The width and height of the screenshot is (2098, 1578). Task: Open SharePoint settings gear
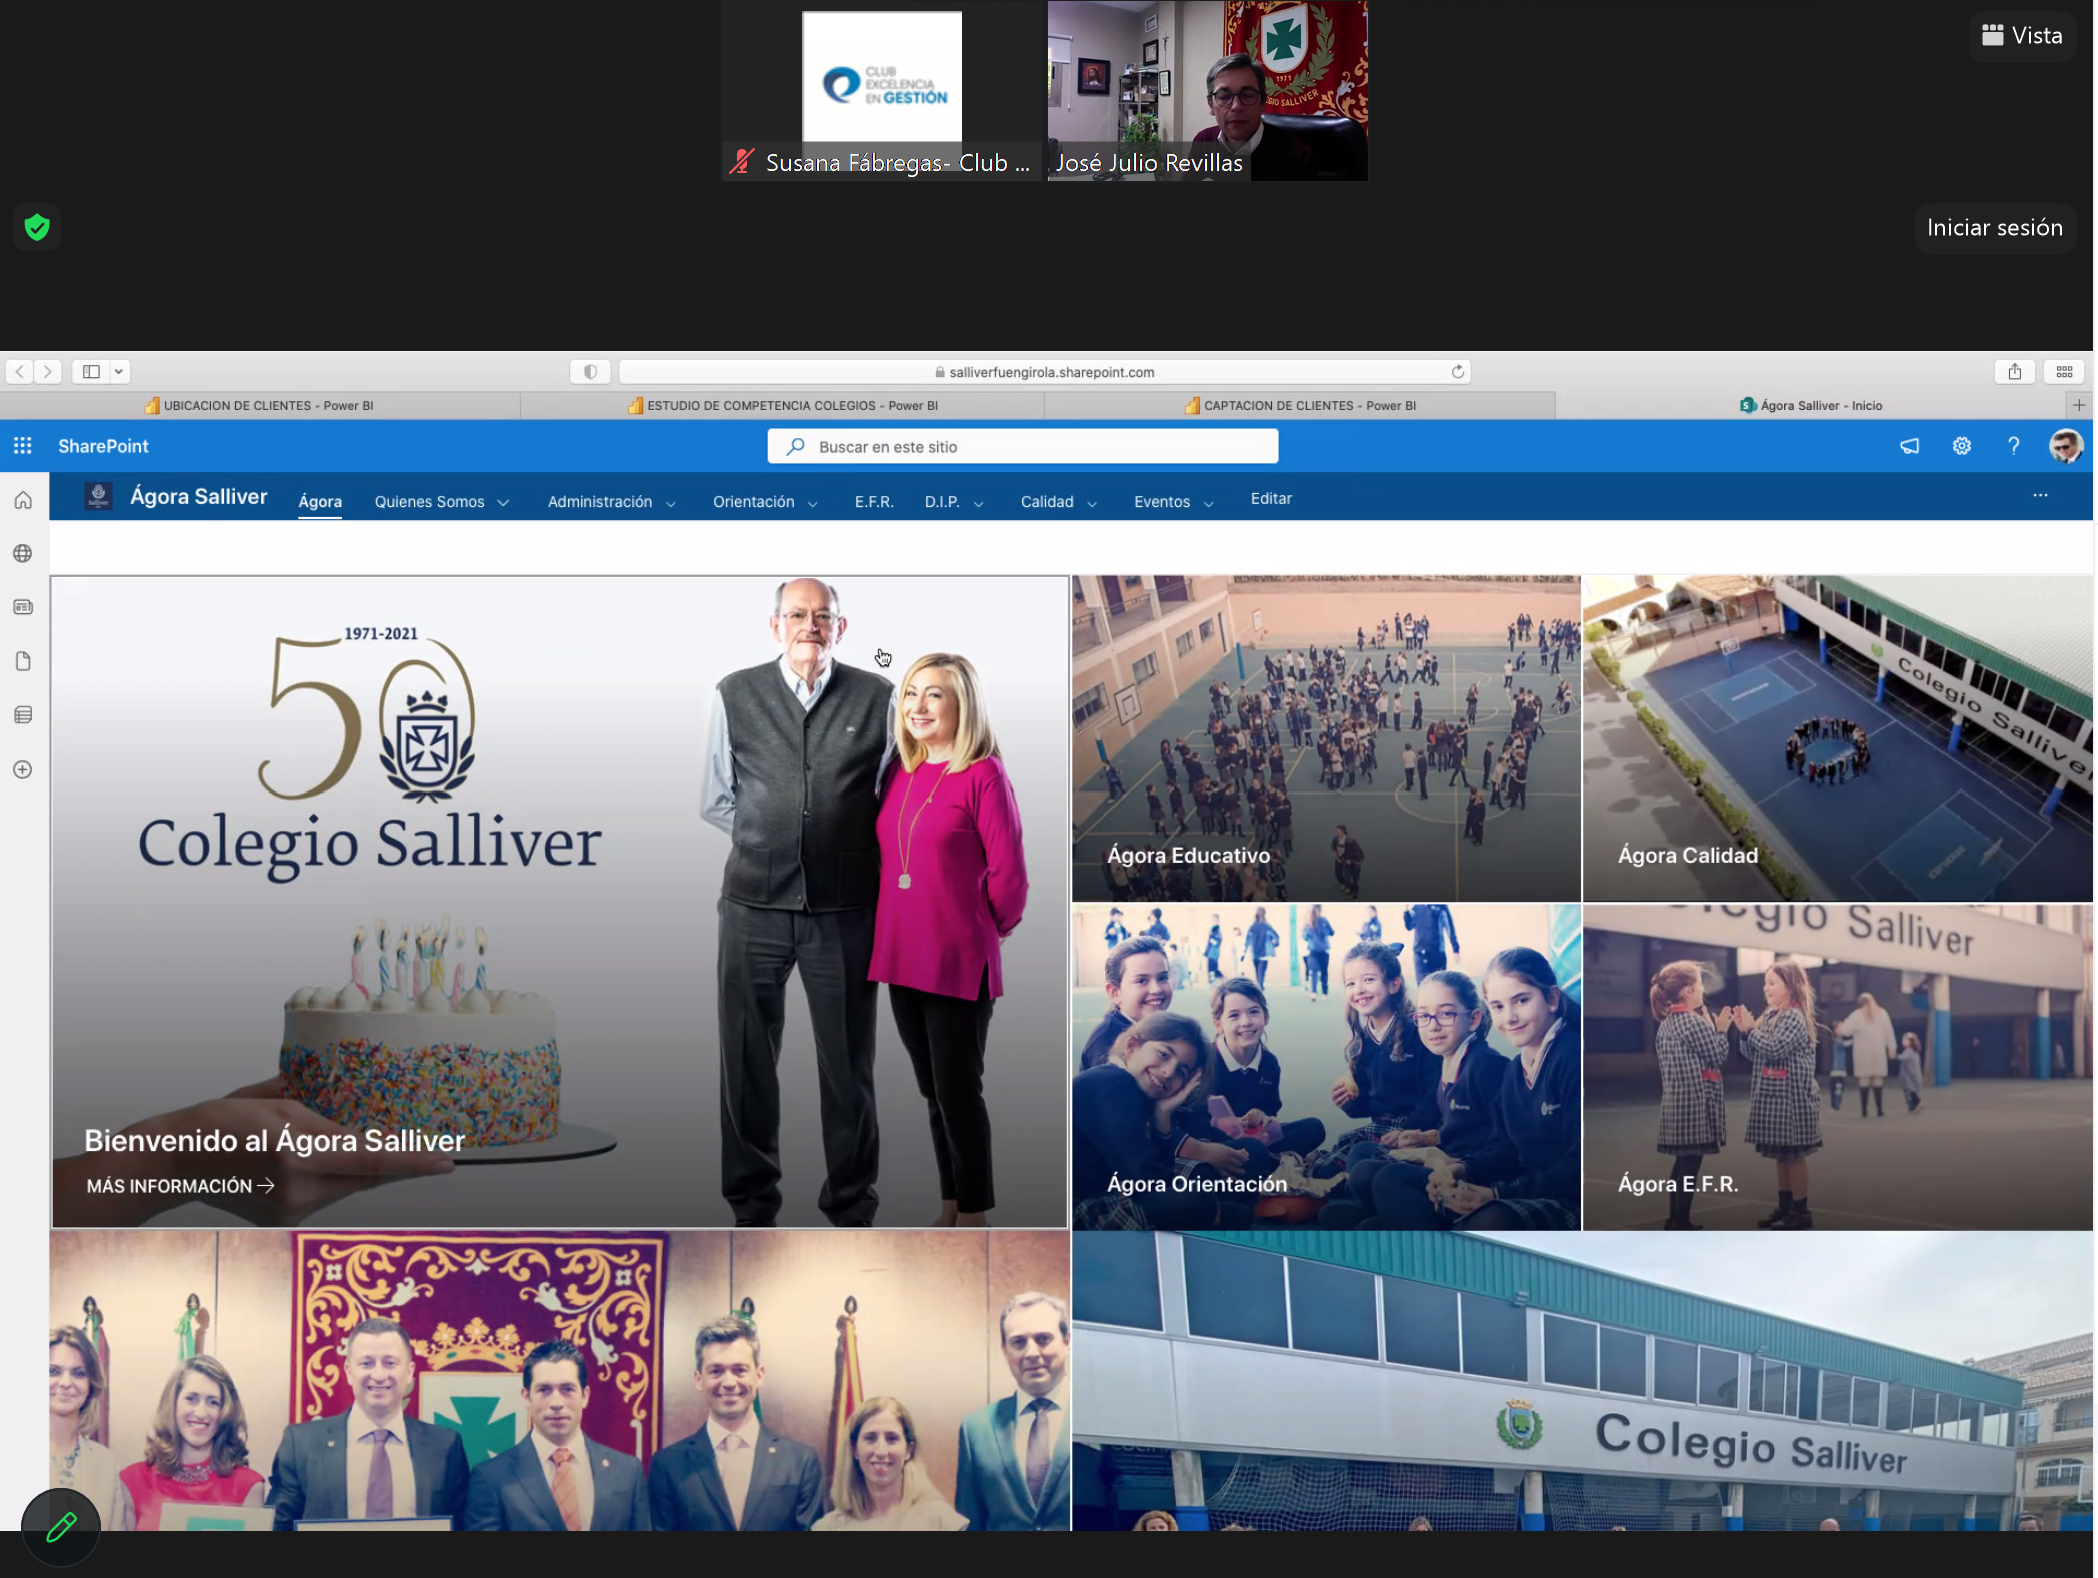pos(1962,446)
